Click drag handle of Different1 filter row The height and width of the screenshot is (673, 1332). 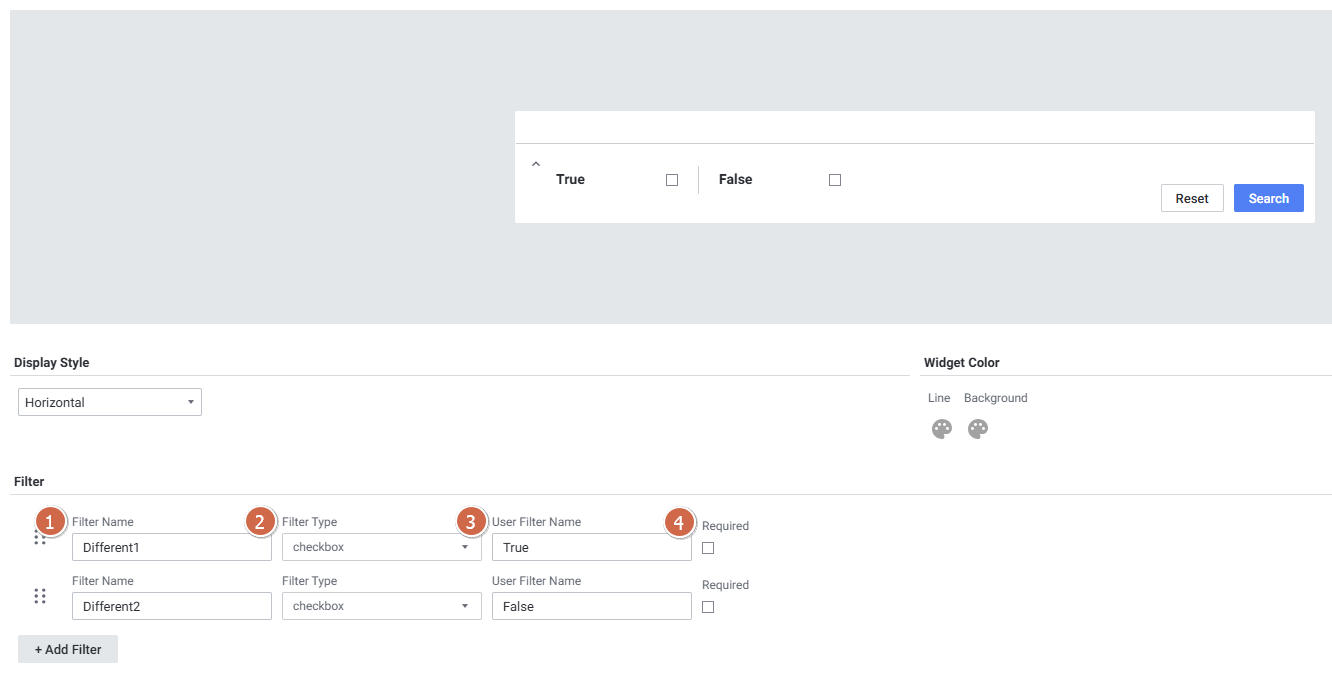point(40,538)
